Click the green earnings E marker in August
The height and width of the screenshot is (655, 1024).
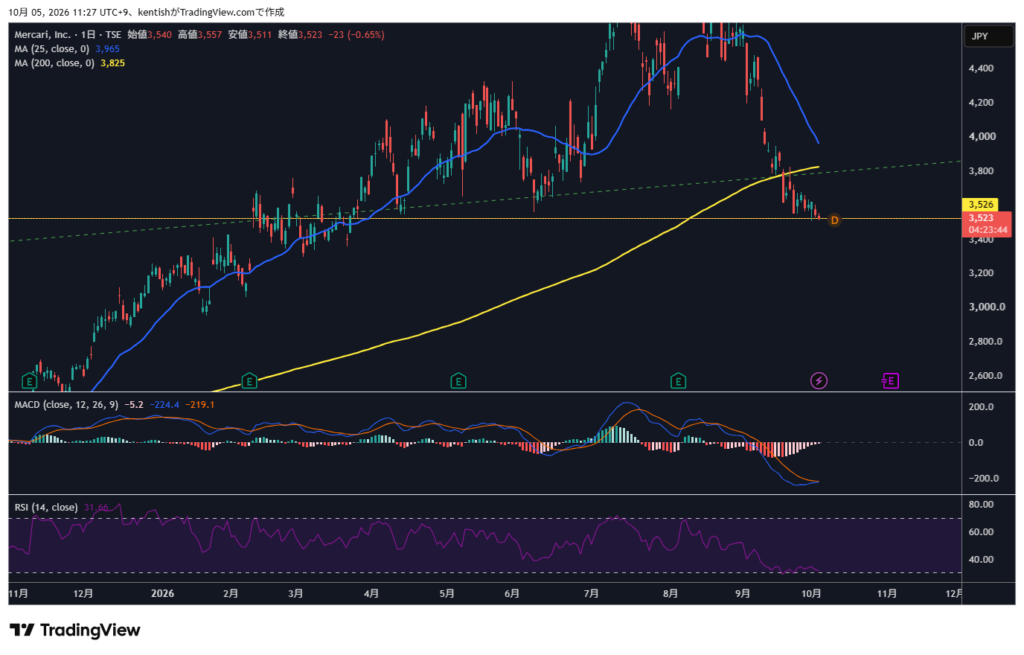678,381
